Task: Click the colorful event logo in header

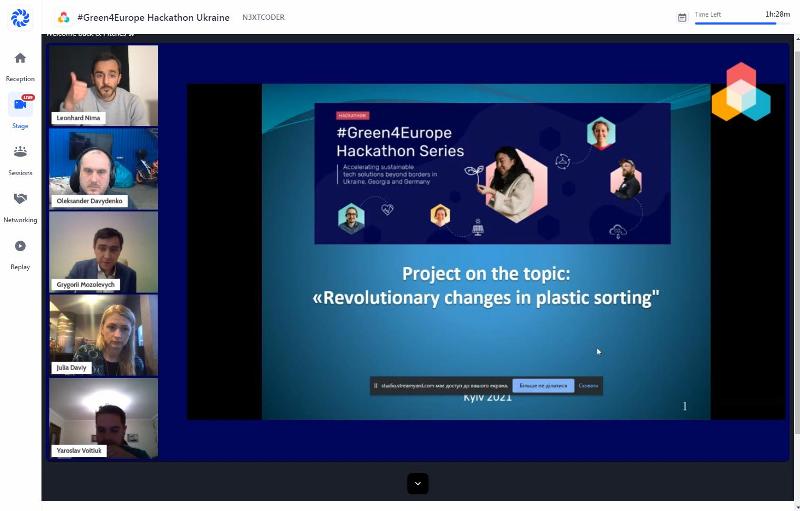Action: pos(63,17)
